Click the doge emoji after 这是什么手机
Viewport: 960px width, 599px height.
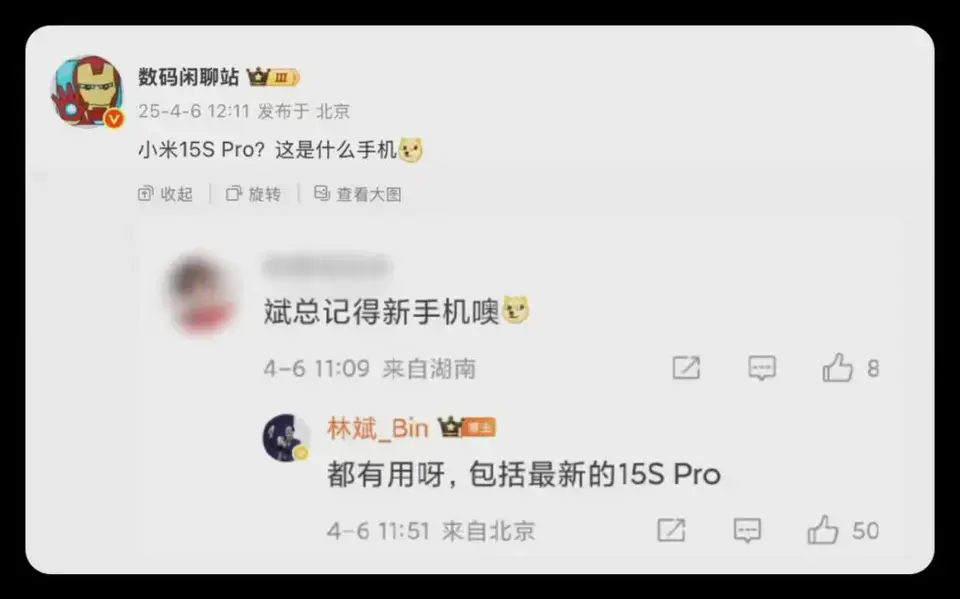pos(411,150)
